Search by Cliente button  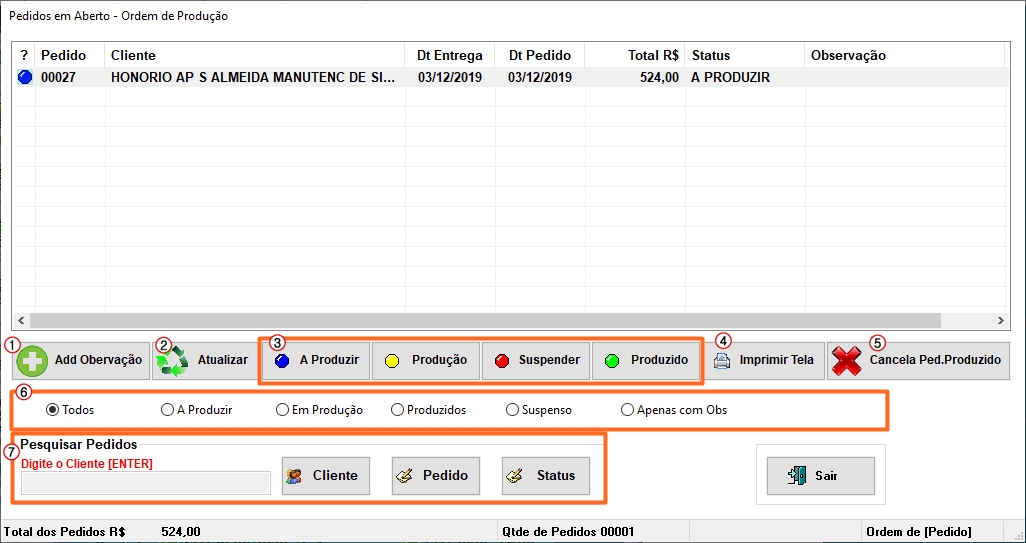325,476
